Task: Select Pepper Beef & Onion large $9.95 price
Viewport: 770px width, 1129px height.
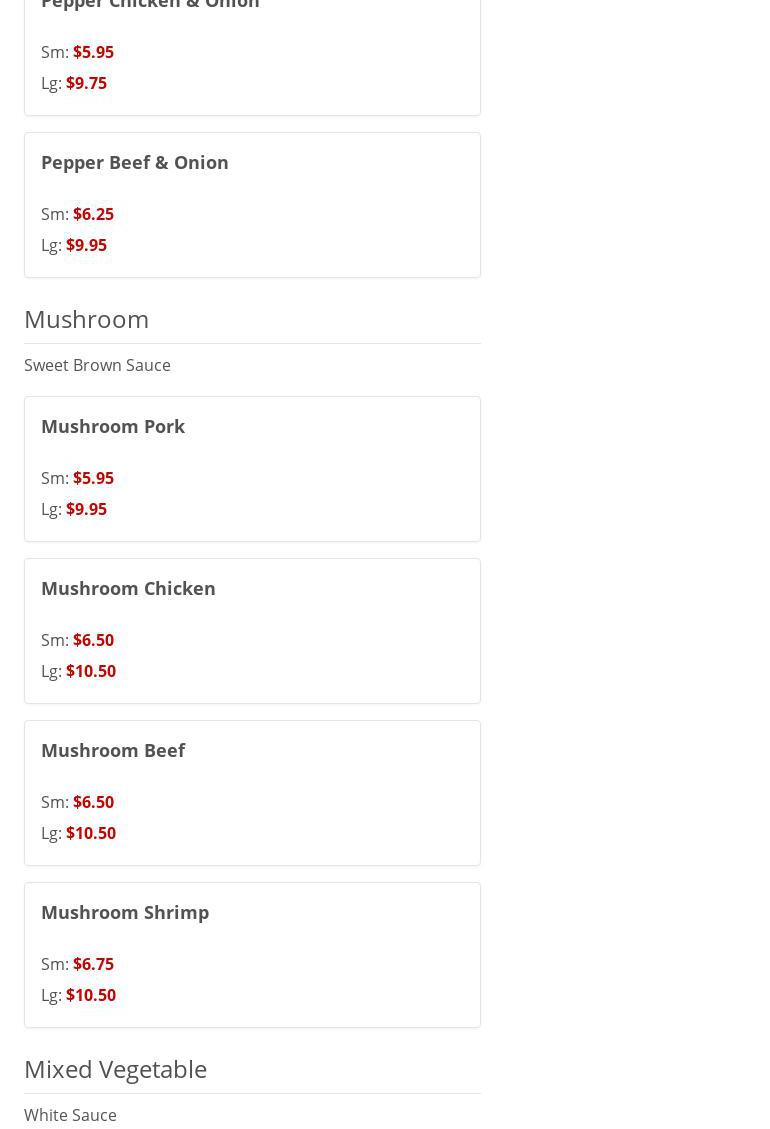Action: click(x=86, y=245)
